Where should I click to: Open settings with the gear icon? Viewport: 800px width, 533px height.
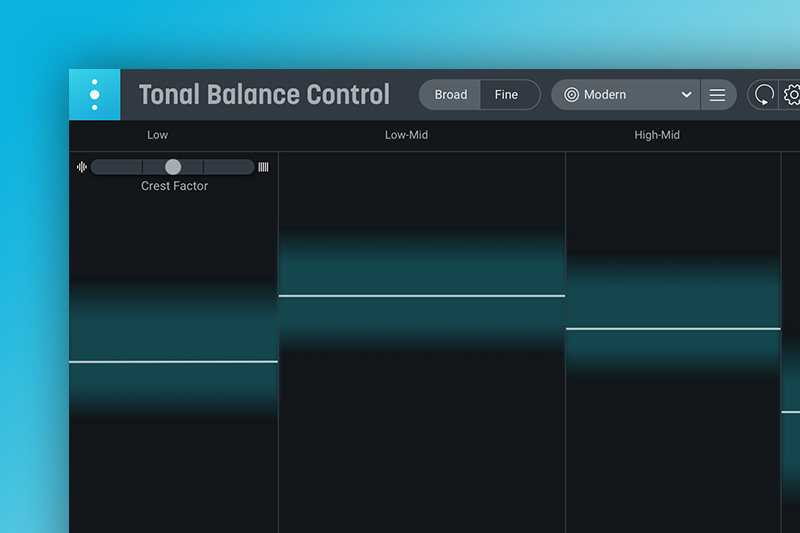792,95
